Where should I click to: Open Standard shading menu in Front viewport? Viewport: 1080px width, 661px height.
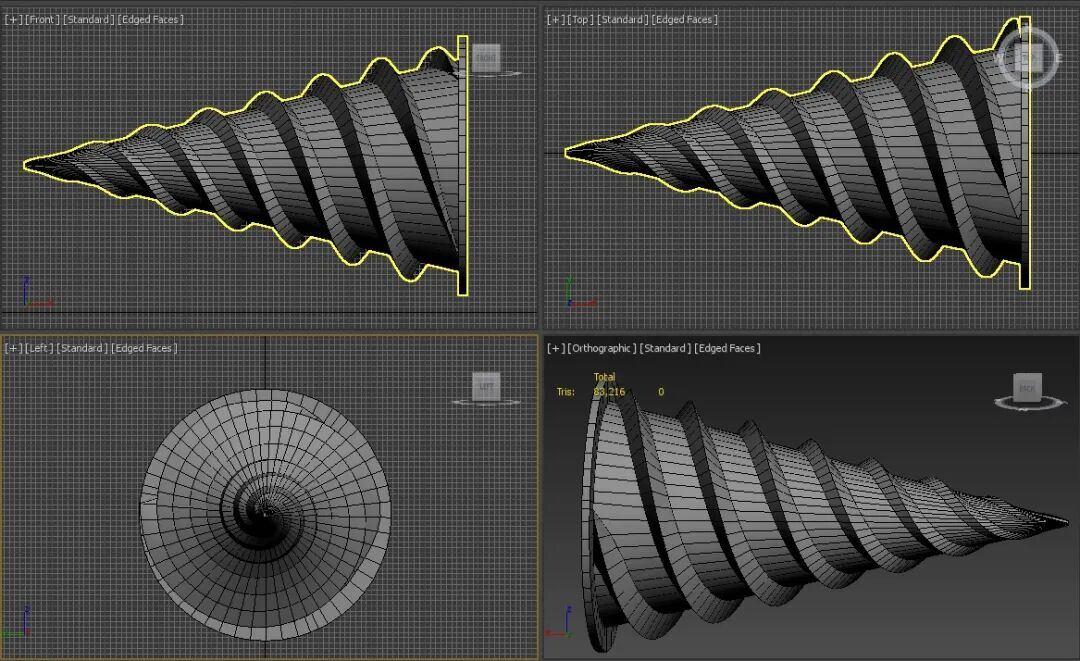pos(89,19)
